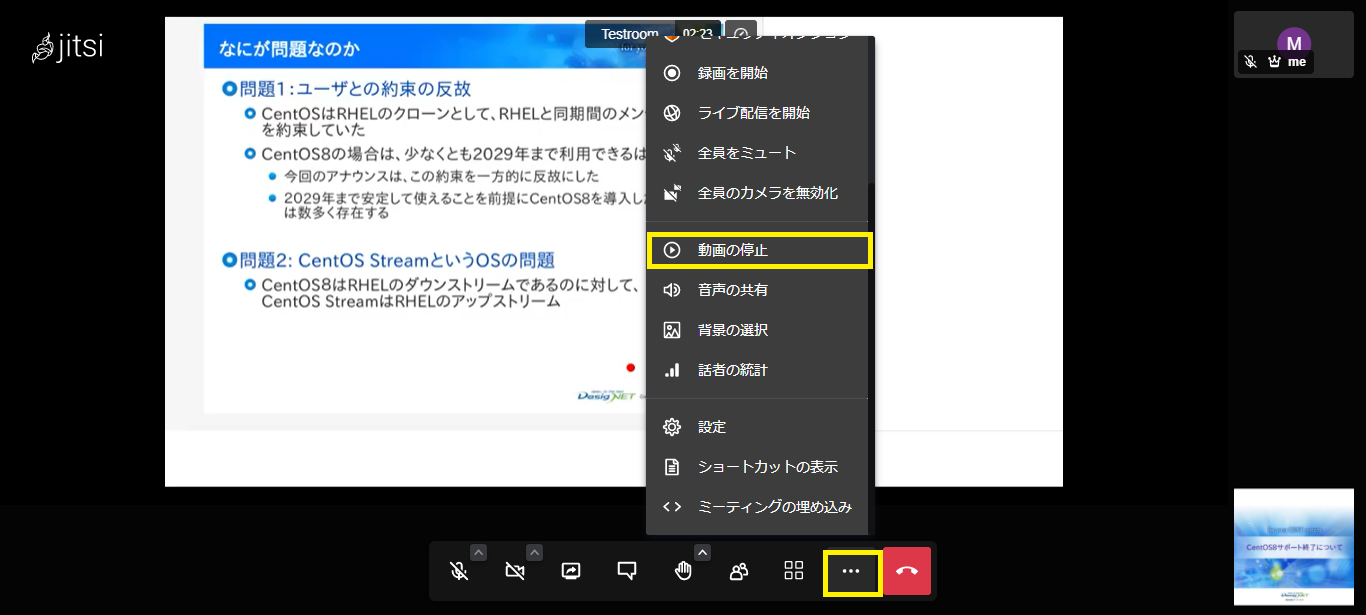Image resolution: width=1366 pixels, height=615 pixels.
Task: Select the CentOS8 shared video thumbnail
Action: point(1293,547)
